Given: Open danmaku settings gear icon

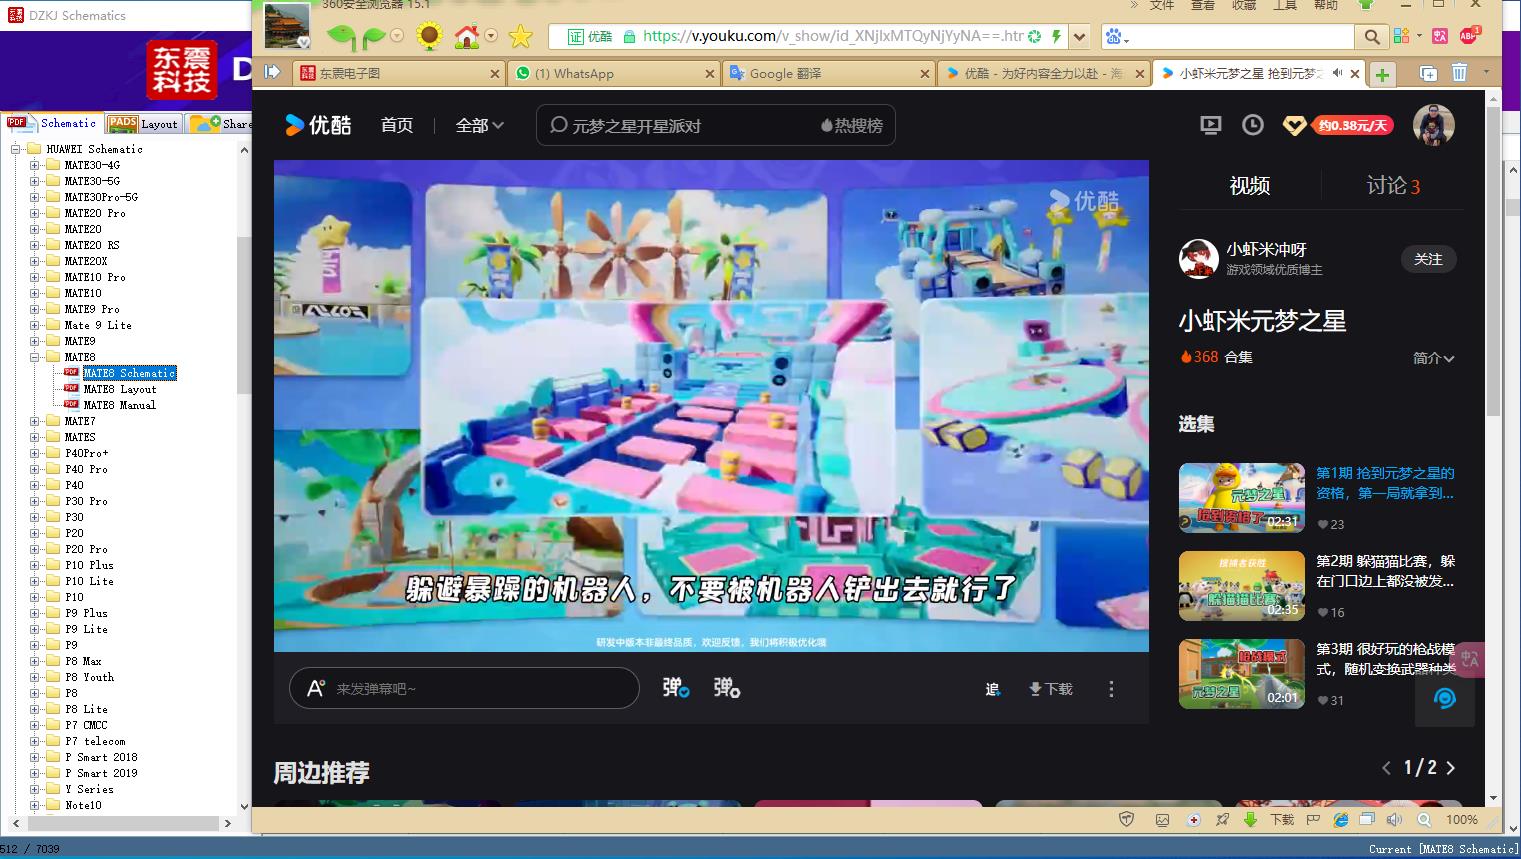Looking at the screenshot, I should coord(727,688).
